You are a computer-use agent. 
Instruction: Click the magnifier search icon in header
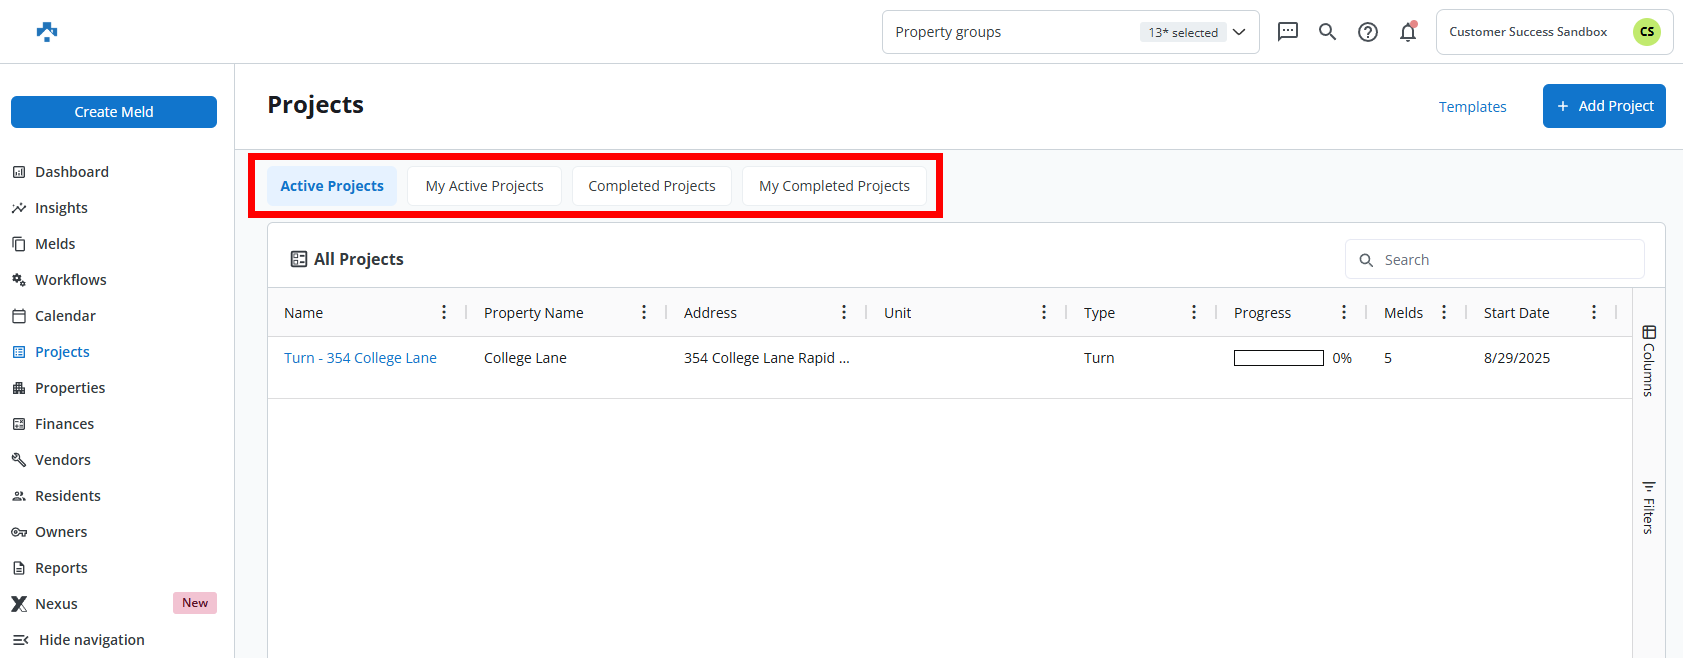(x=1327, y=32)
